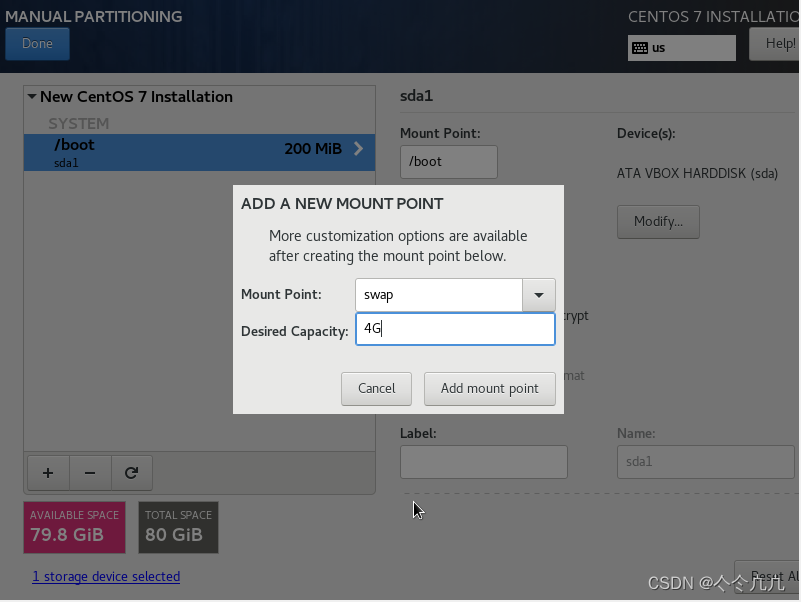This screenshot has height=602, width=801.
Task: Click the Help! button
Action: tap(774, 44)
